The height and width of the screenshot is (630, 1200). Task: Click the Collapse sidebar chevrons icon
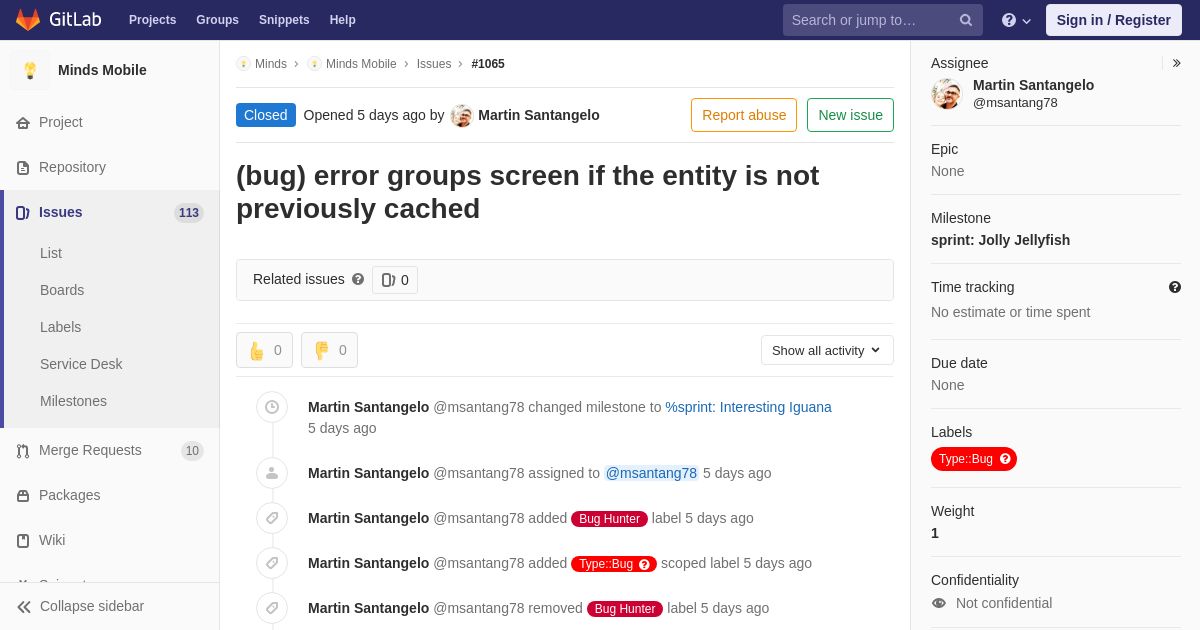tap(24, 607)
